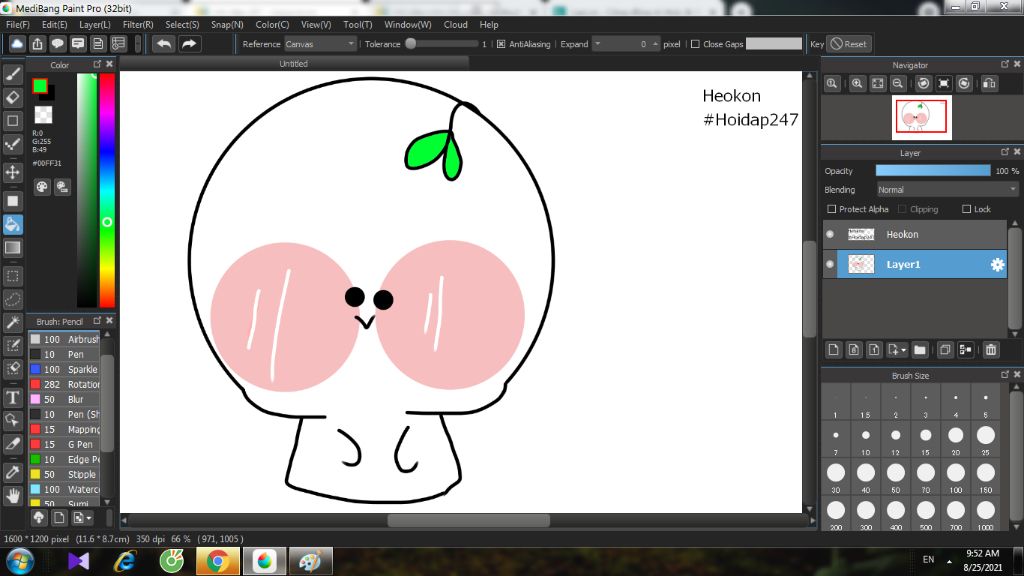Screen dimensions: 1024x576
Task: Select the Dot tool below the shape tool
Action: (12, 144)
